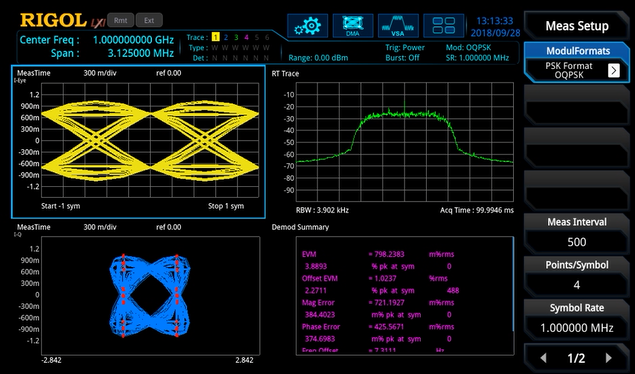The image size is (635, 374).
Task: Change Points/Symbol value 4
Action: (x=577, y=285)
